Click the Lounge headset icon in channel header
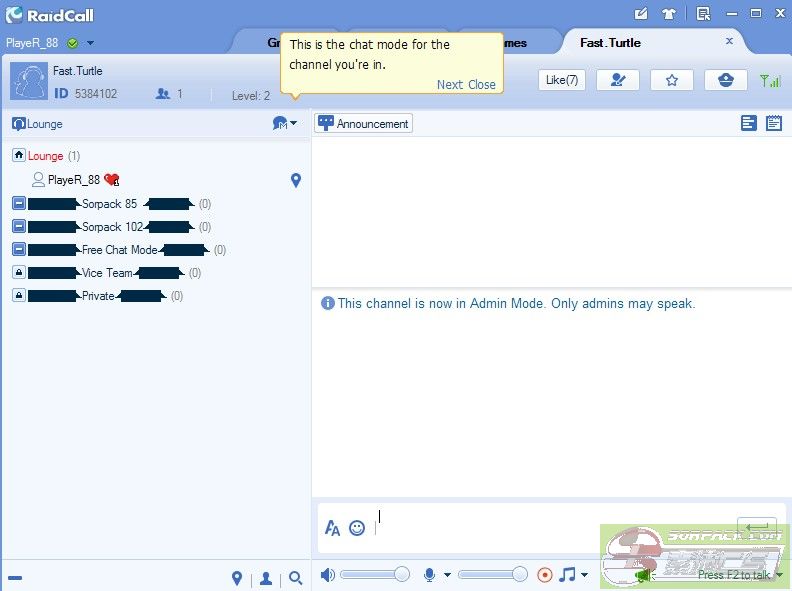The image size is (792, 591). point(19,124)
